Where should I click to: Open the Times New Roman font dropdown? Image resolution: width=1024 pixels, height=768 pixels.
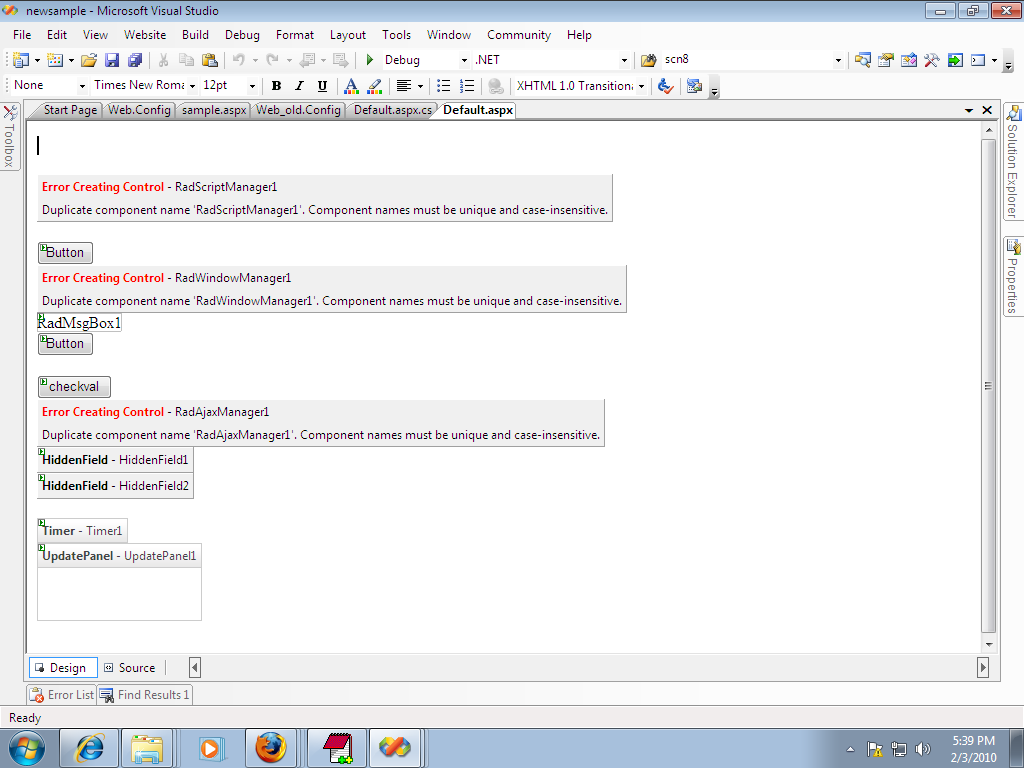192,86
